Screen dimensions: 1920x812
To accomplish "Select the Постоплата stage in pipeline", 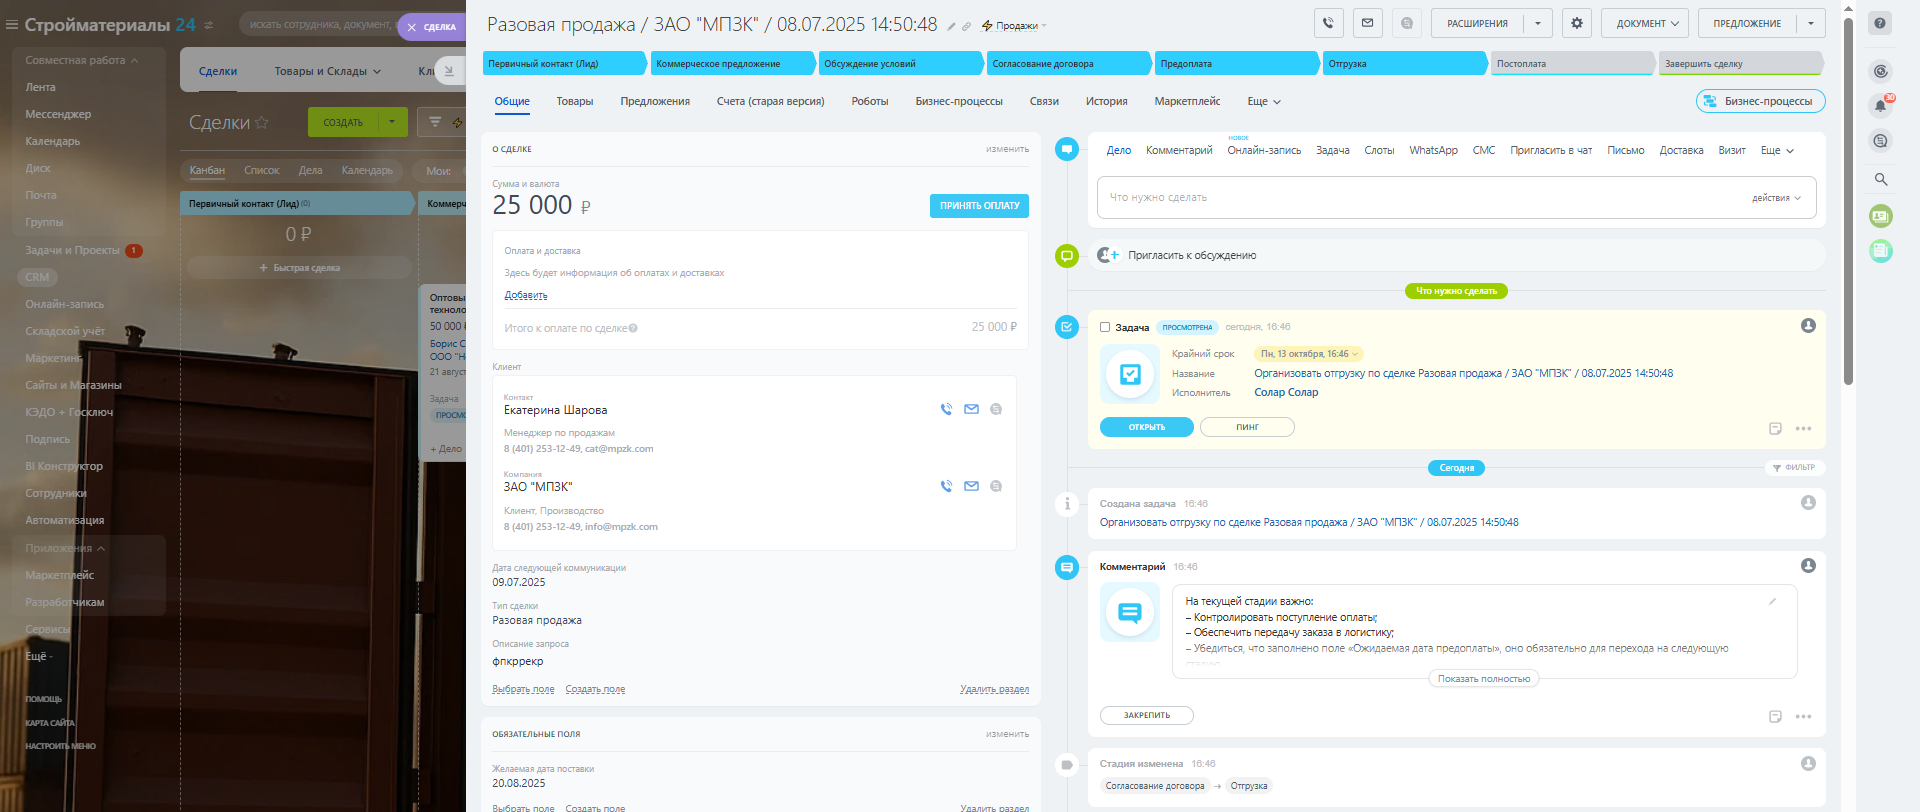I will click(x=1570, y=63).
